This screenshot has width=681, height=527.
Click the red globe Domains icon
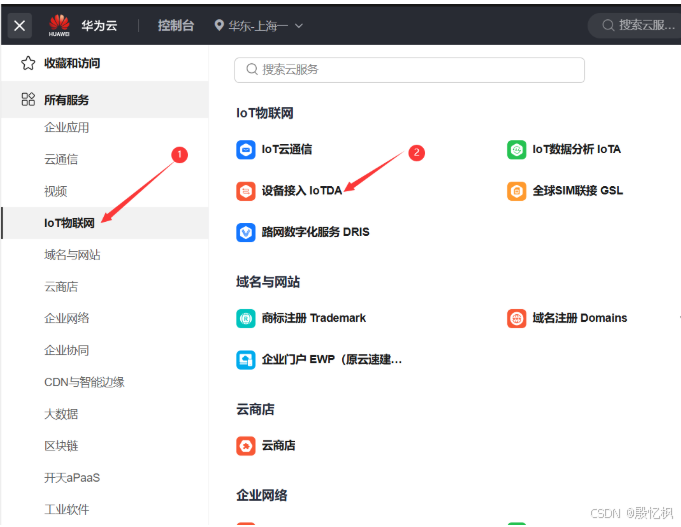point(516,318)
